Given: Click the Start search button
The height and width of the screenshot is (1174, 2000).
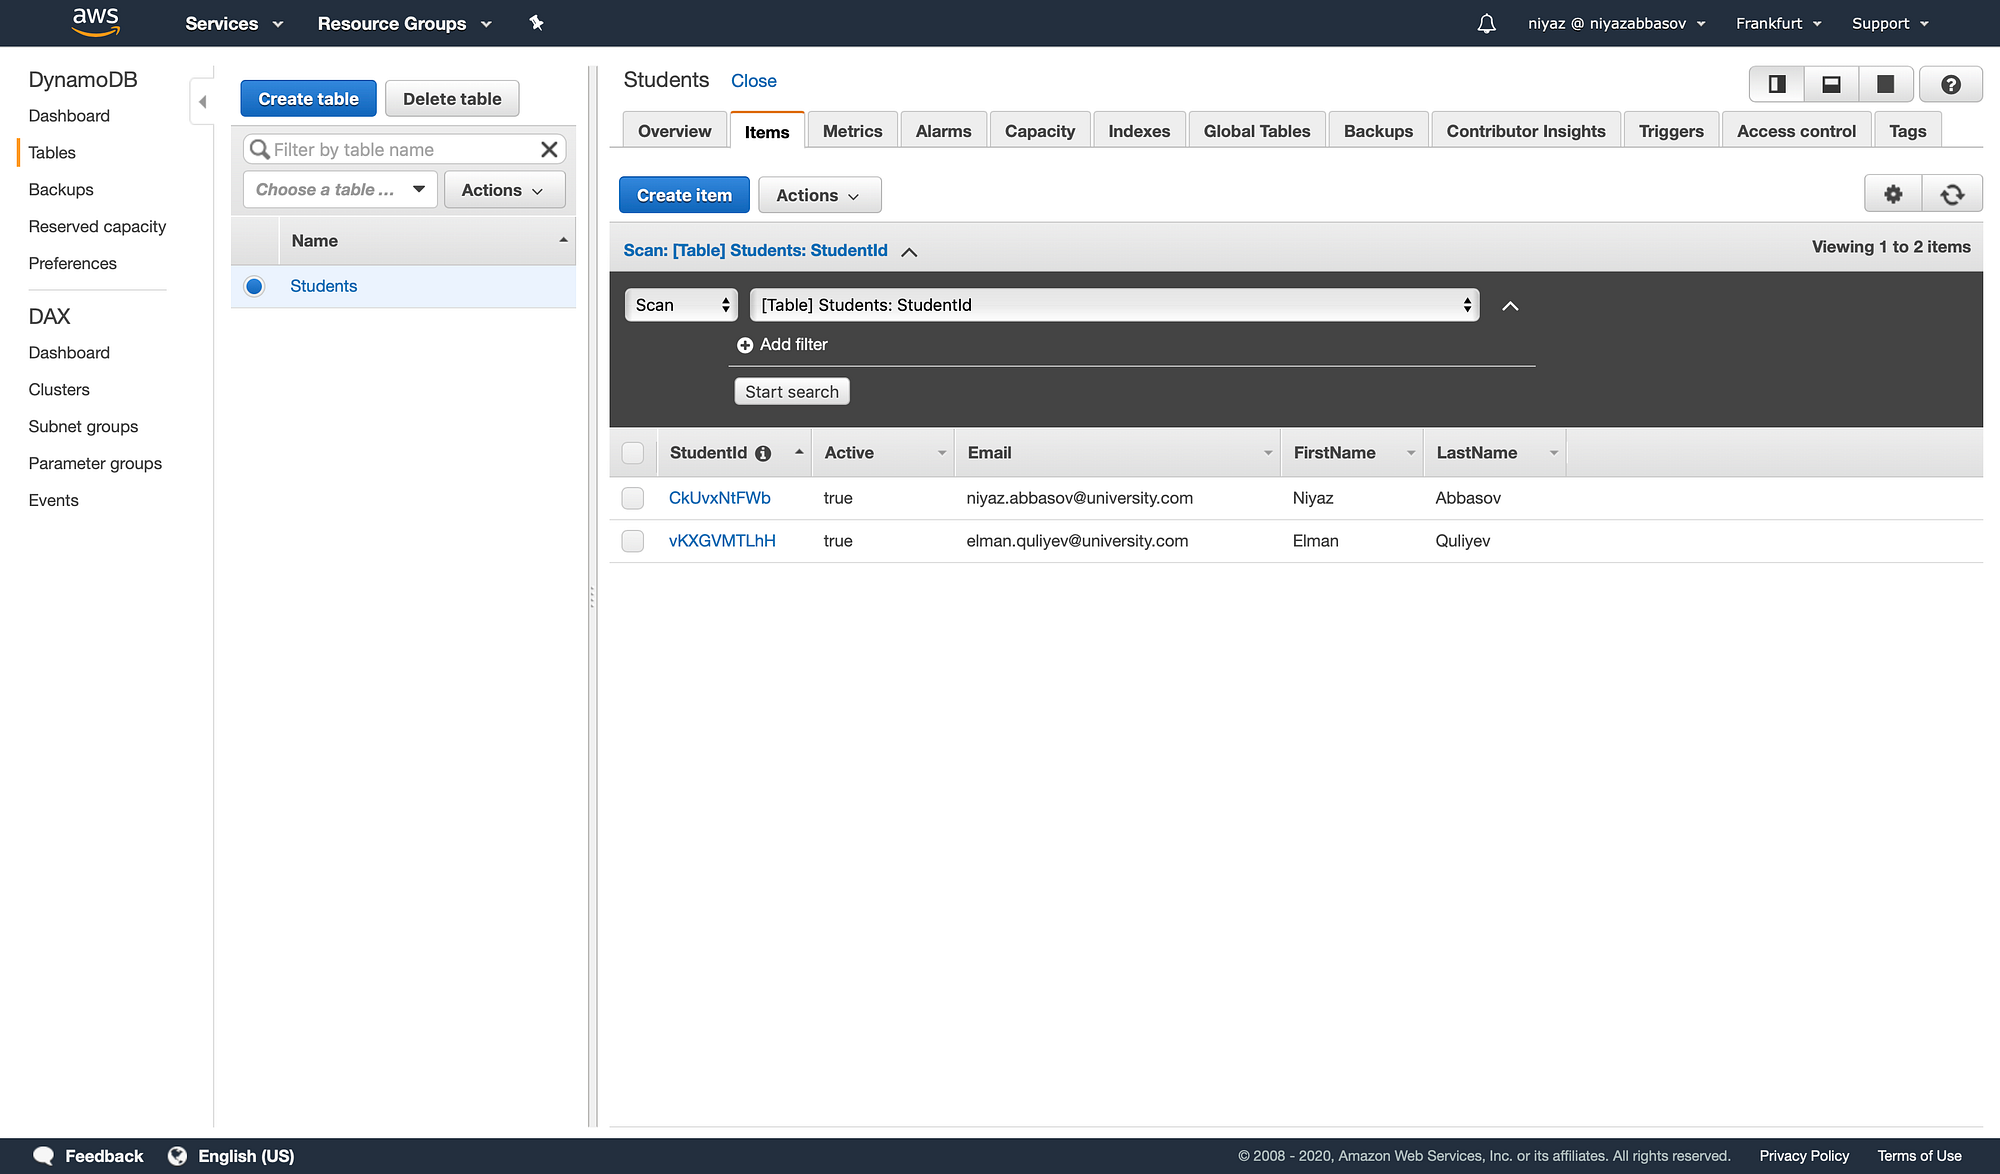Looking at the screenshot, I should pos(791,391).
